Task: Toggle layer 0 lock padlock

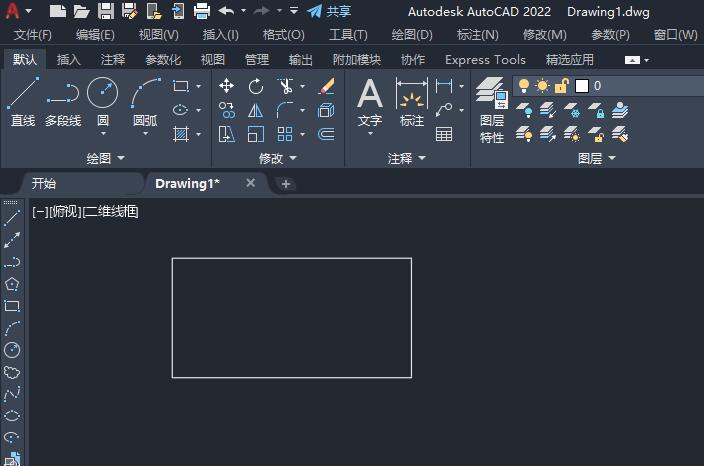Action: pyautogui.click(x=561, y=85)
